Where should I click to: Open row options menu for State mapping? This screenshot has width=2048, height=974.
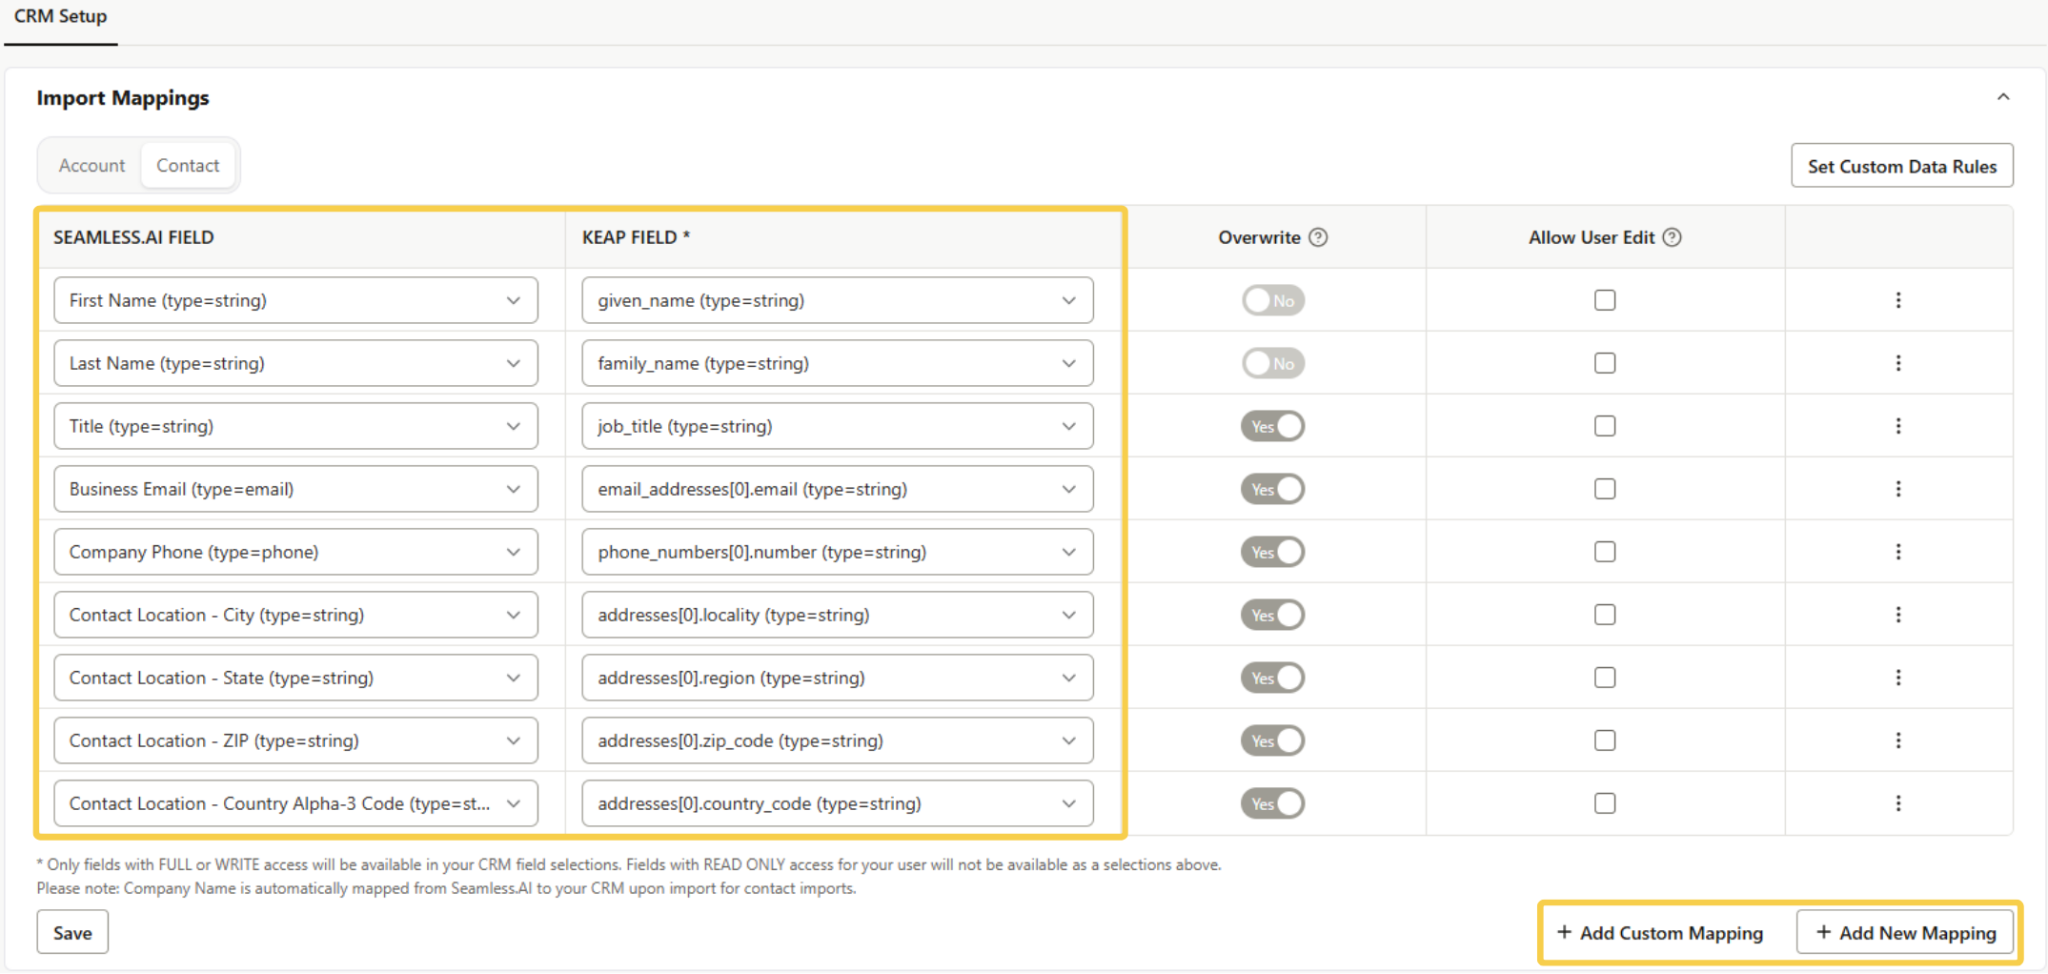1898,678
